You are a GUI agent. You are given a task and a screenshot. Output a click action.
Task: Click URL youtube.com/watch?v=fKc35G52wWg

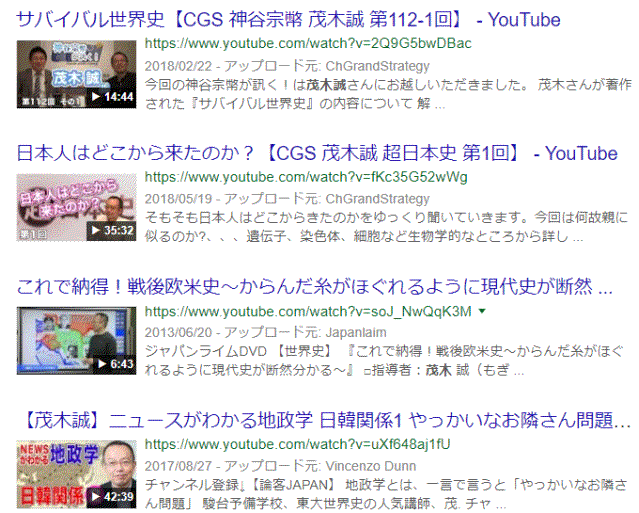[x=306, y=177]
